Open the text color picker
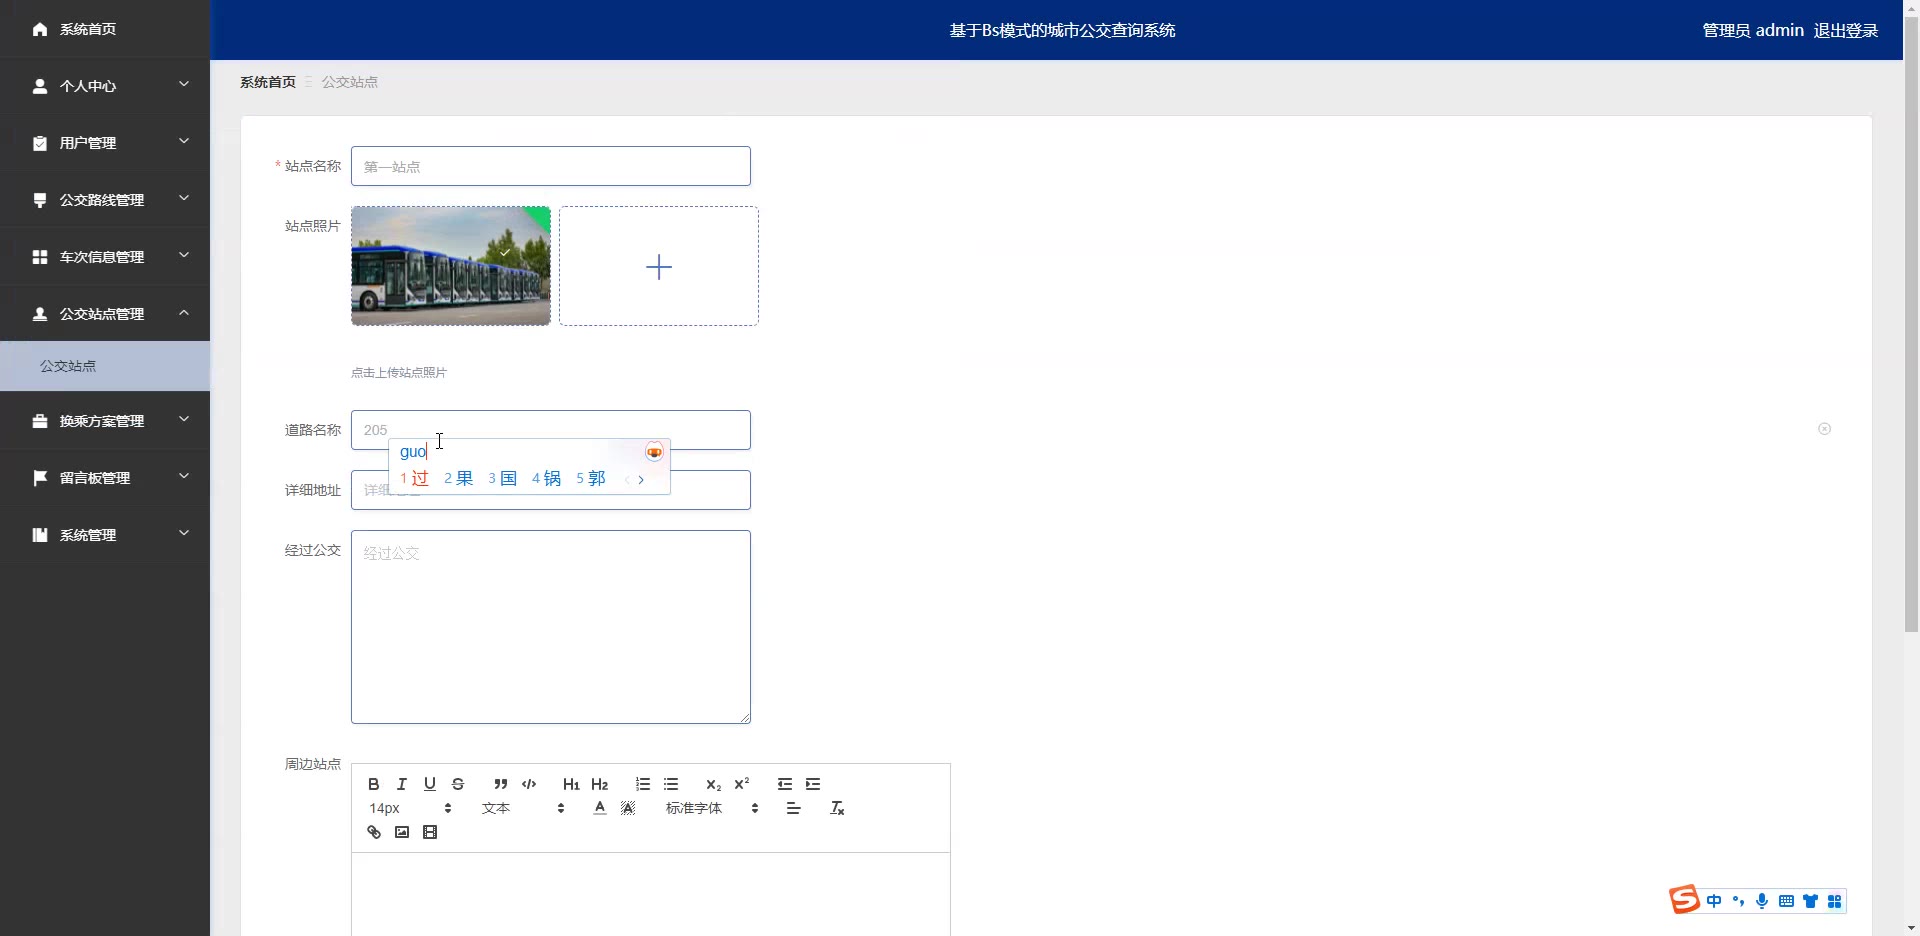The height and width of the screenshot is (936, 1920). tap(600, 808)
